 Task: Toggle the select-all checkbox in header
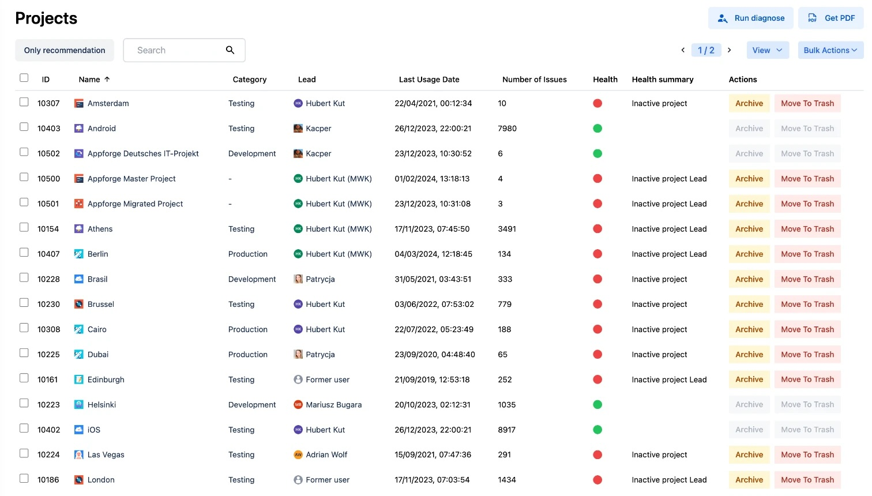click(x=24, y=78)
